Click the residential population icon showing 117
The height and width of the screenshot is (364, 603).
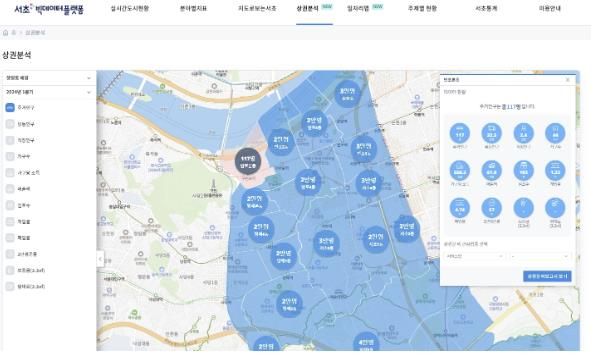click(460, 134)
